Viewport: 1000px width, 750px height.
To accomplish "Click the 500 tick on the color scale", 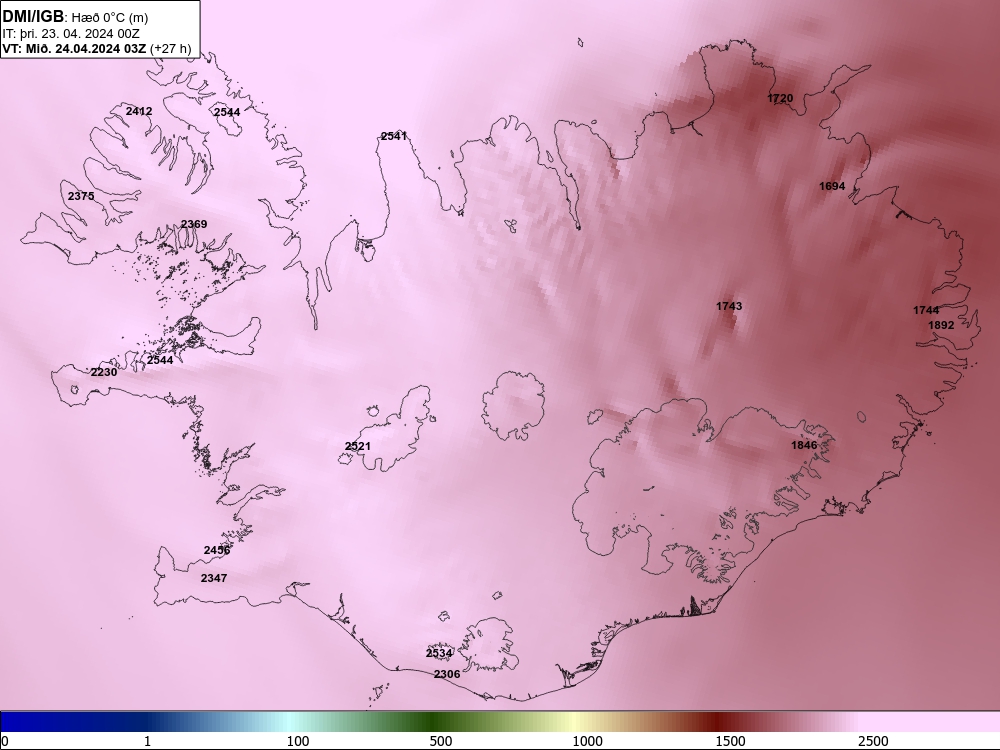I will coord(441,741).
